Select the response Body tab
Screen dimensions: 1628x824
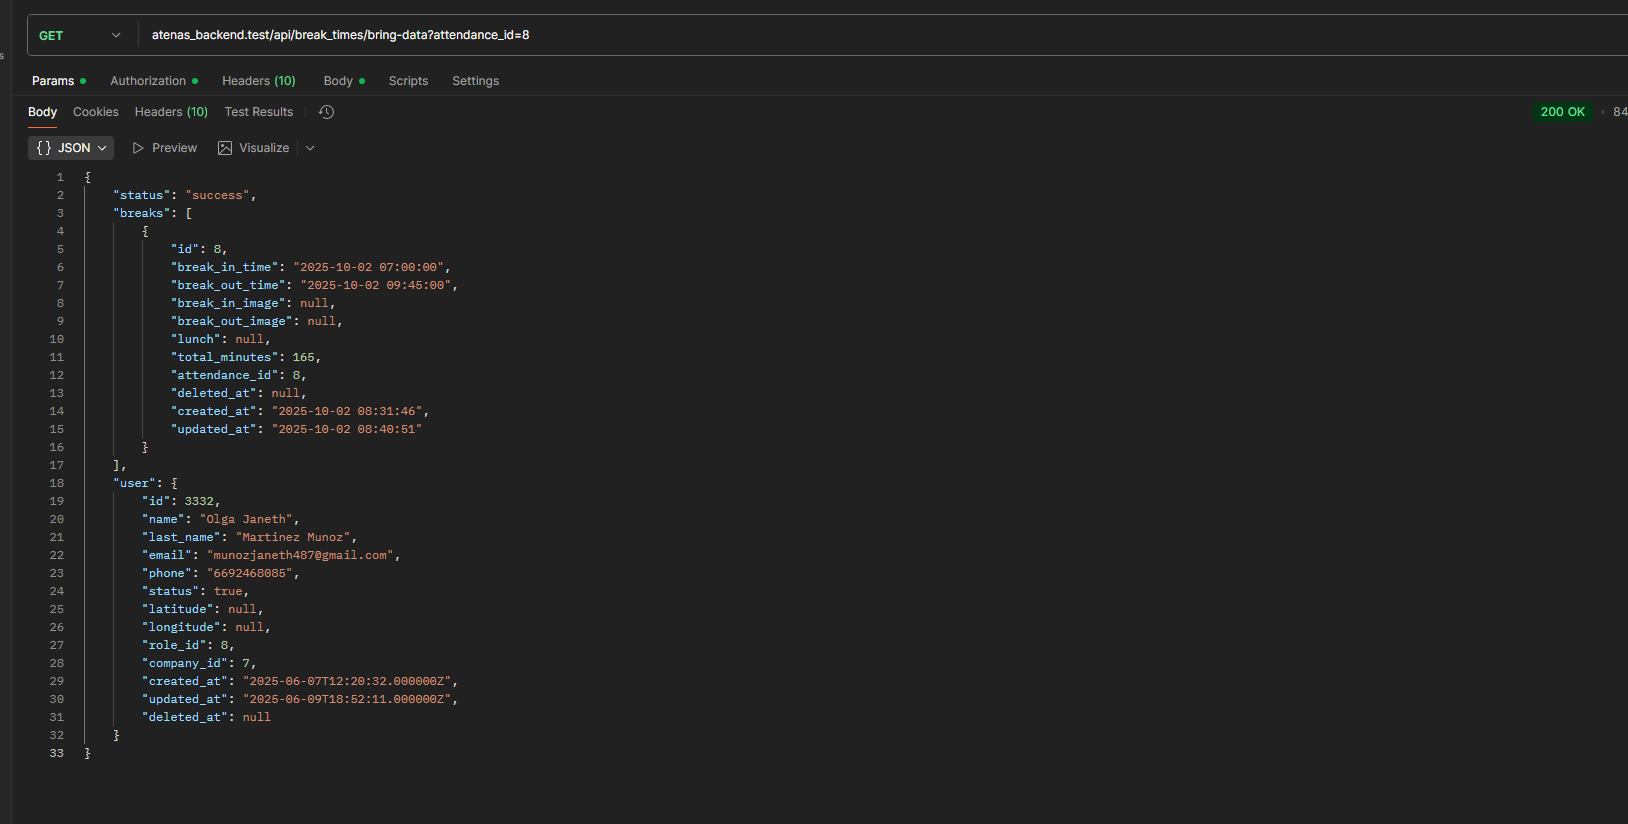coord(42,112)
